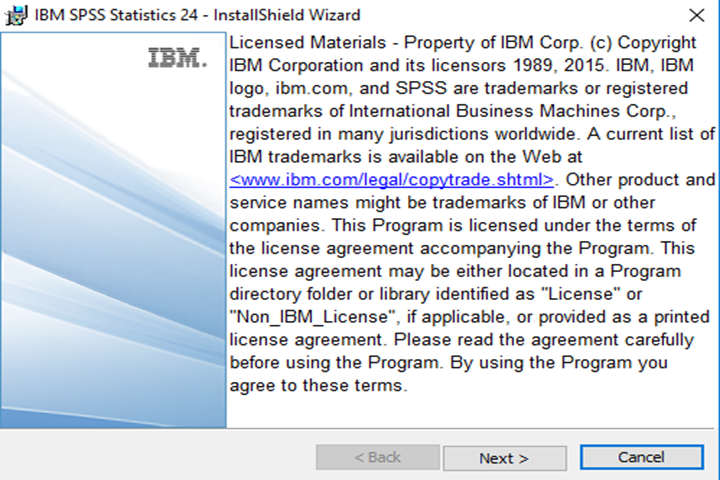Image resolution: width=720 pixels, height=480 pixels.
Task: Click the IBM logo in the banner
Action: (x=177, y=58)
